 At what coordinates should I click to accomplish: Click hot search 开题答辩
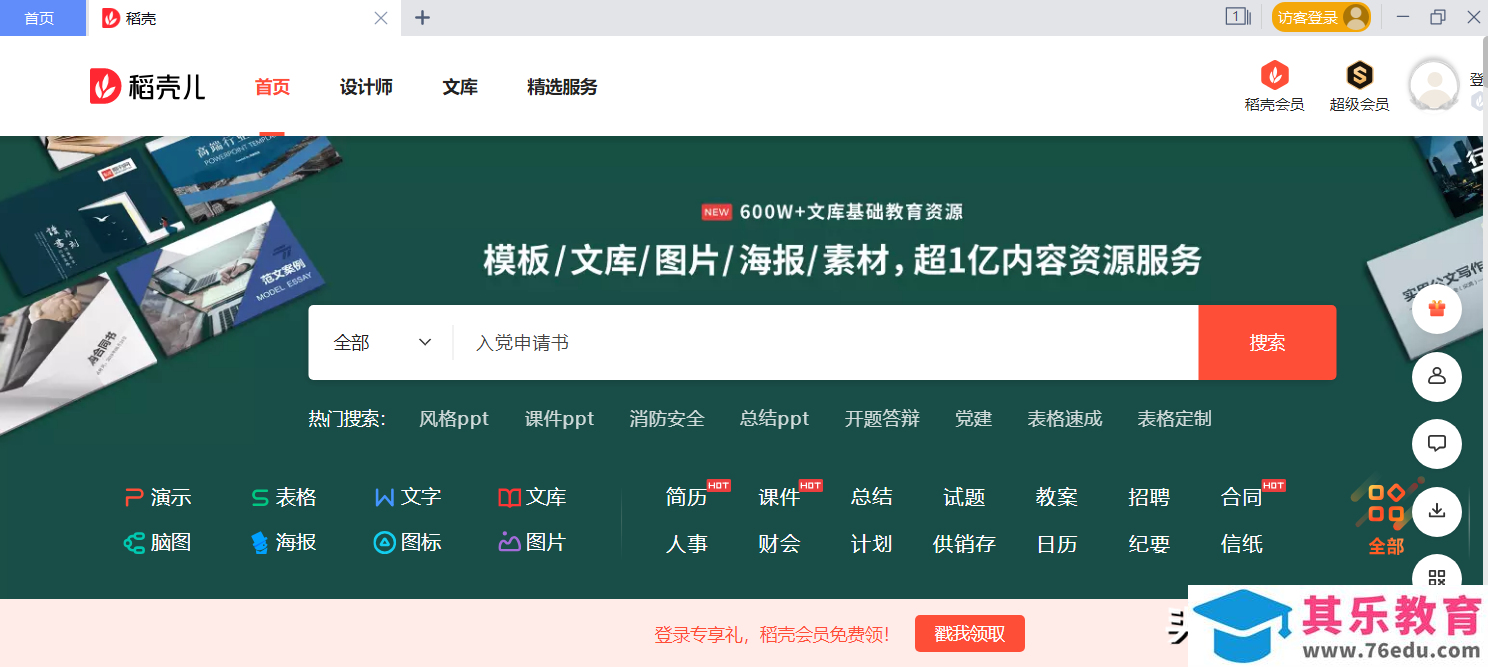[x=882, y=419]
